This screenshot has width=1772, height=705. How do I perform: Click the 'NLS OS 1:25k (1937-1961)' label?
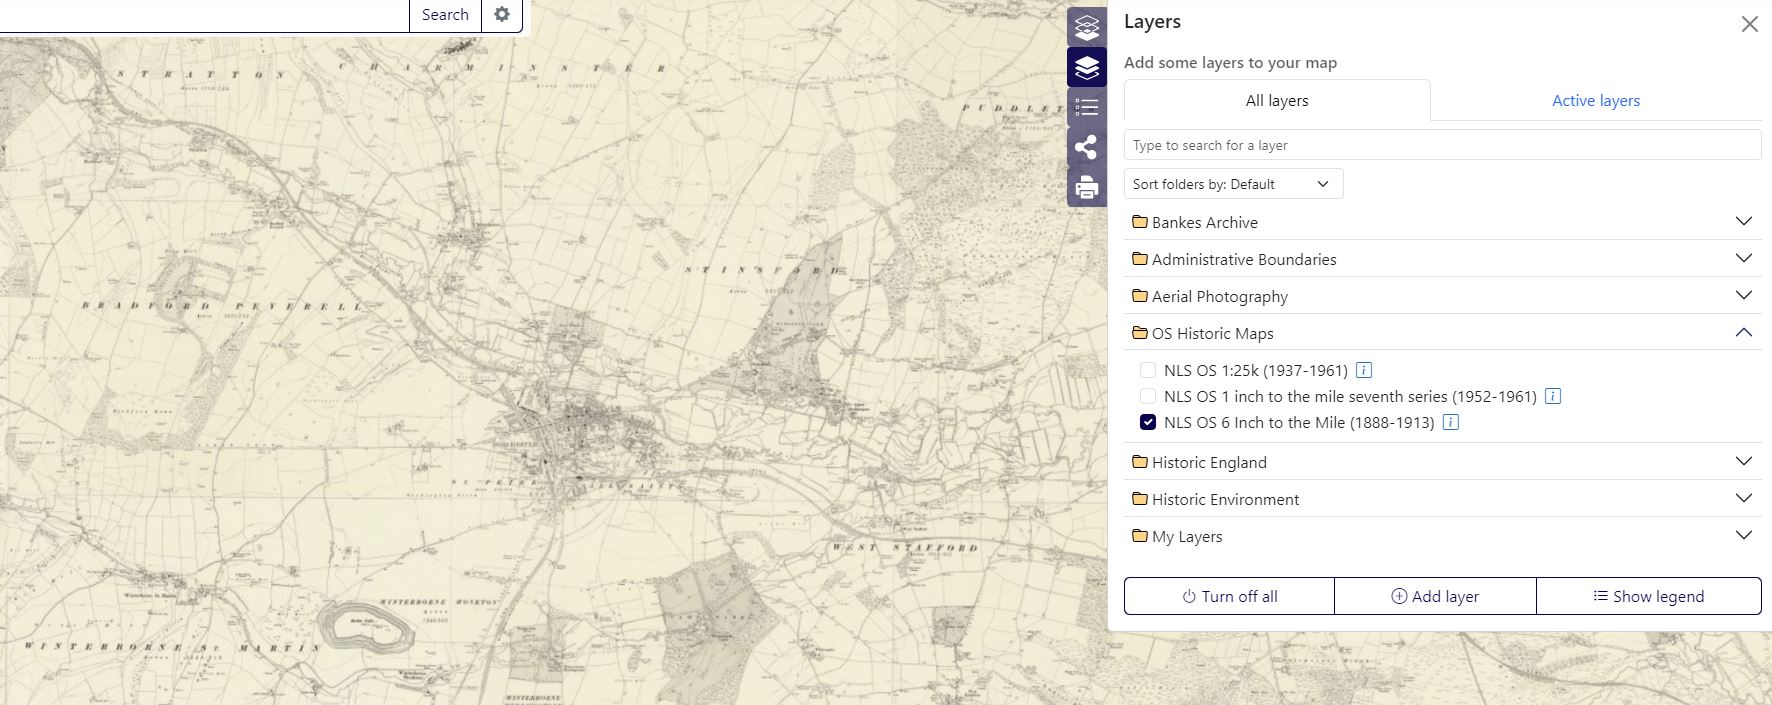[1256, 370]
